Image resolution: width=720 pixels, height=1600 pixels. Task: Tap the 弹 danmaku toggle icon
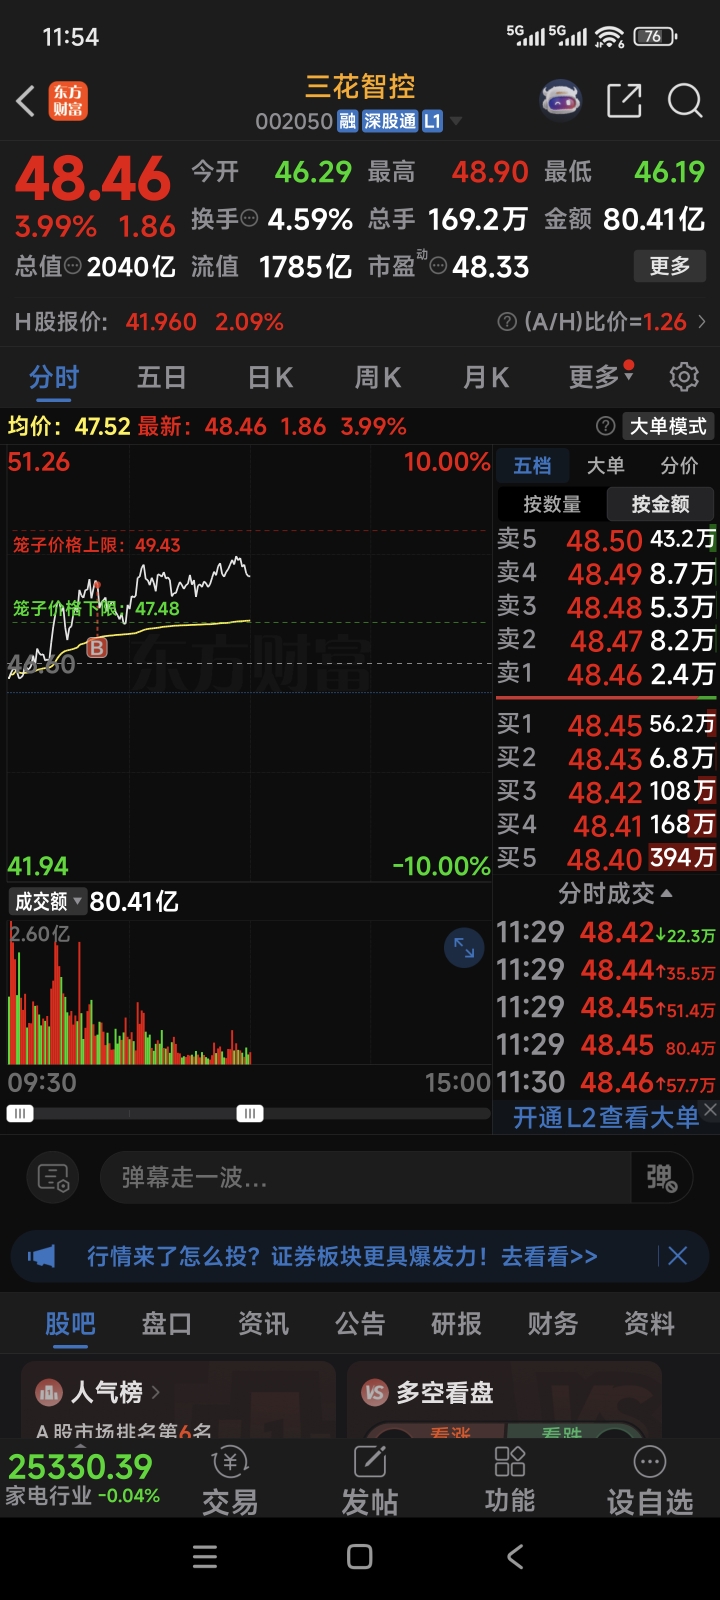[661, 1177]
